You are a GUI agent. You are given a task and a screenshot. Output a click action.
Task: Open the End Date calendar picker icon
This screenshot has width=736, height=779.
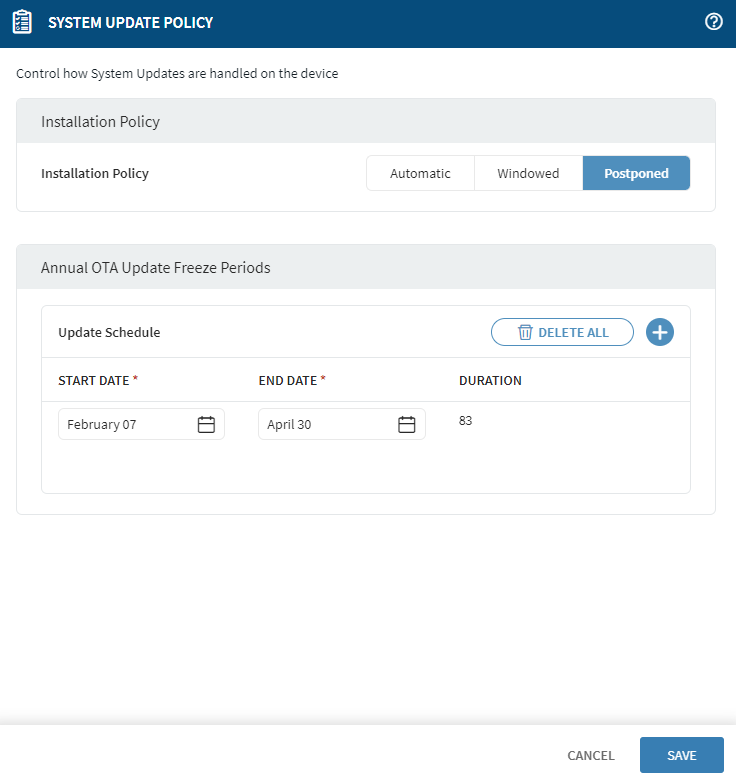pyautogui.click(x=407, y=424)
